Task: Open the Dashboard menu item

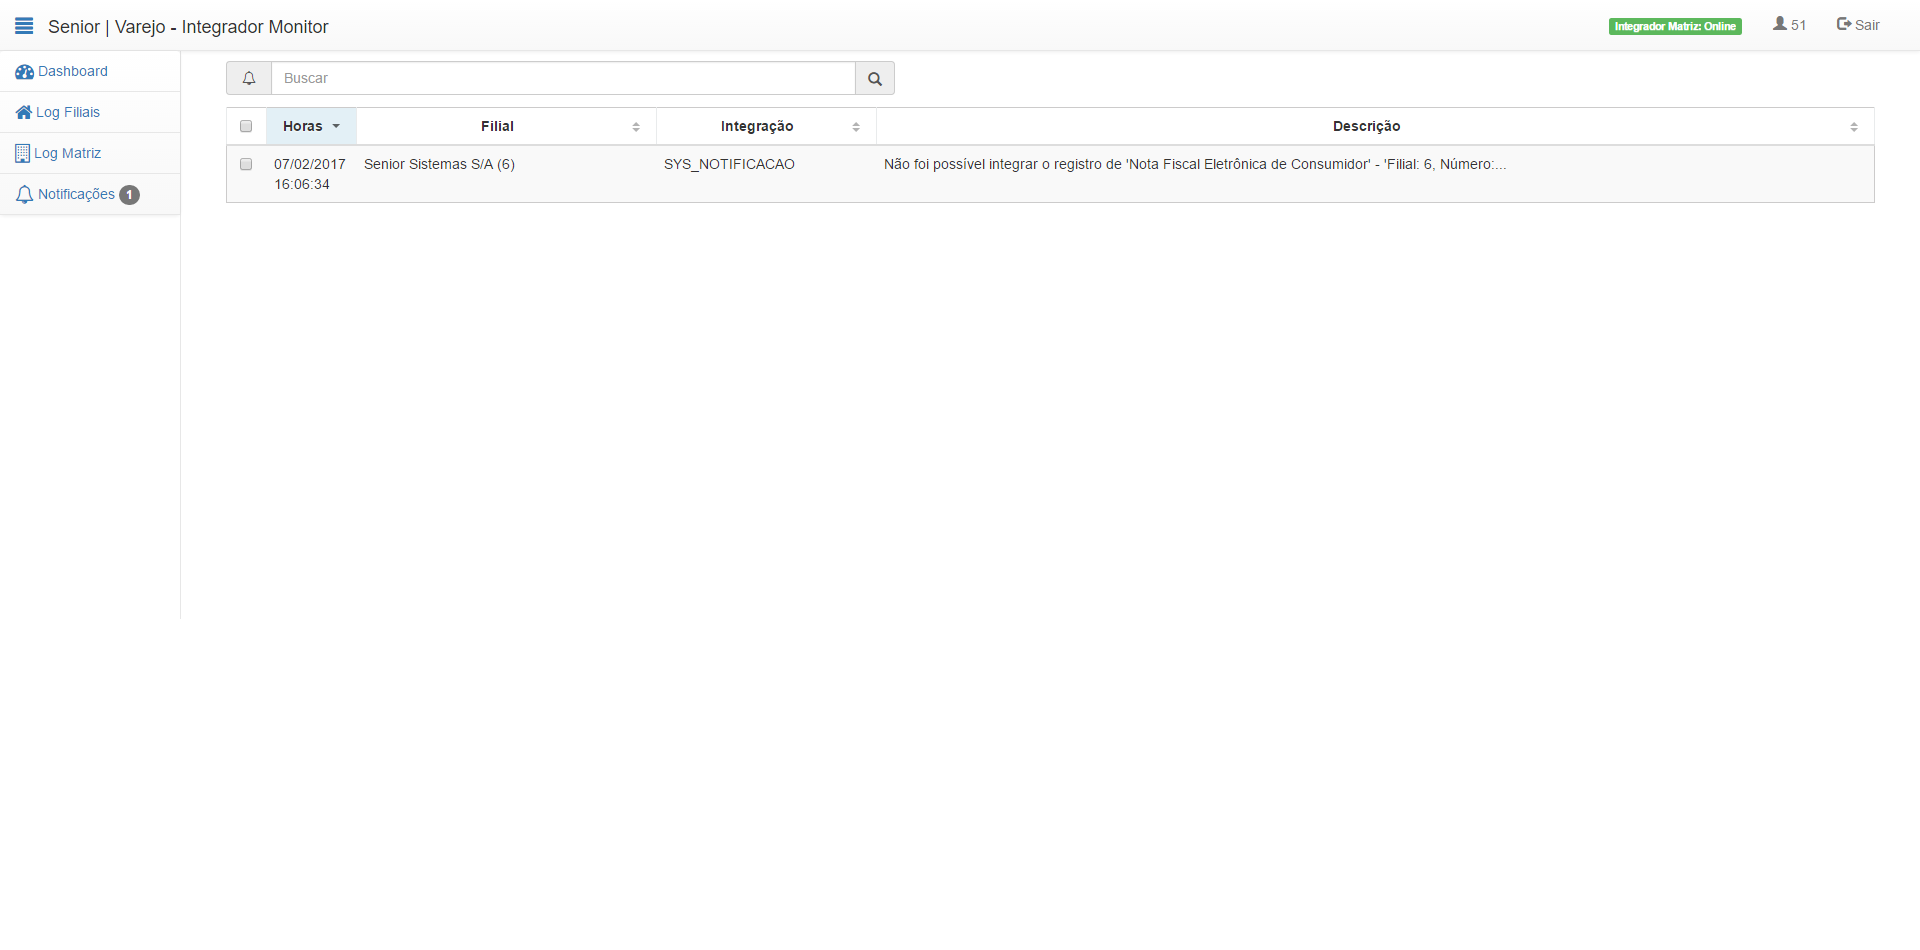Action: [x=90, y=72]
